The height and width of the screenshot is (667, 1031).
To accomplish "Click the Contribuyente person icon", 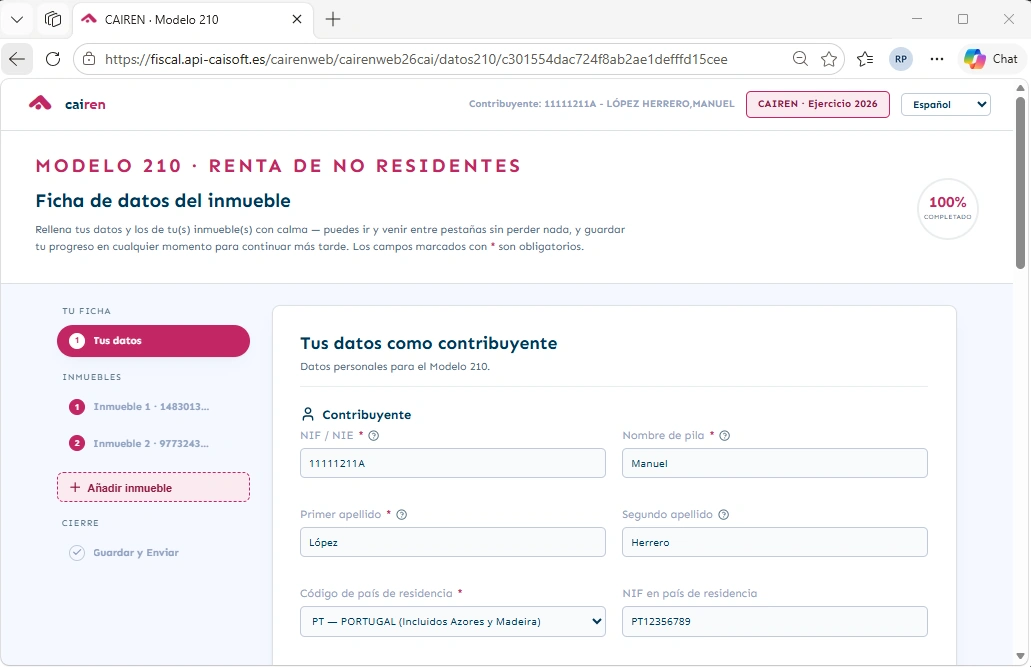I will pos(307,414).
